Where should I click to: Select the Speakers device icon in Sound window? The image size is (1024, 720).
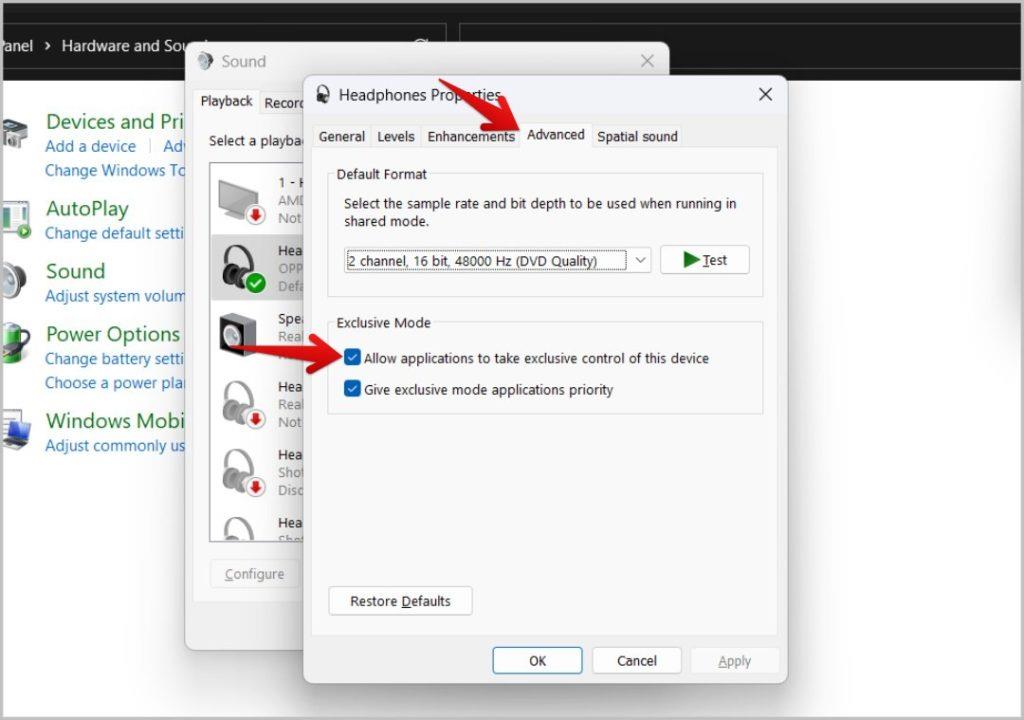238,335
